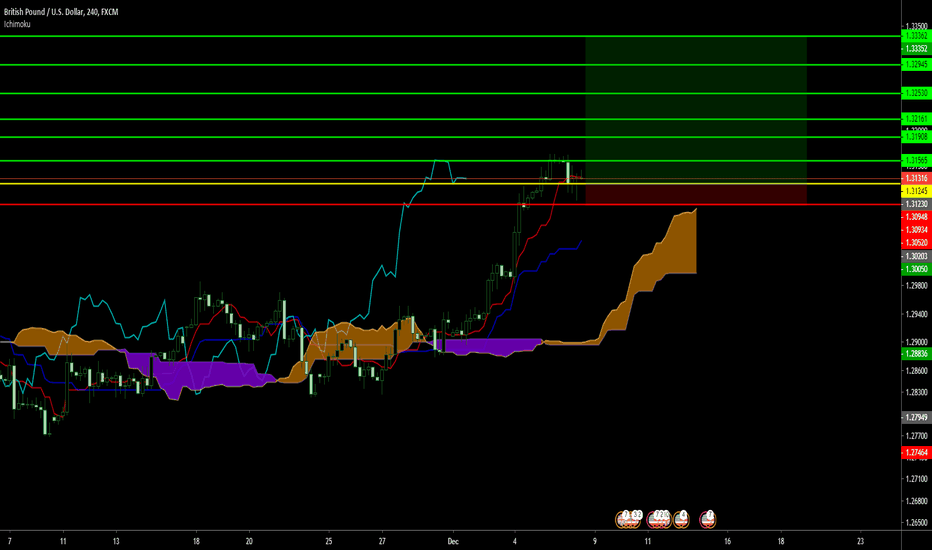Click the red 1.27464 price label
Image resolution: width=932 pixels, height=550 pixels.
tap(915, 453)
